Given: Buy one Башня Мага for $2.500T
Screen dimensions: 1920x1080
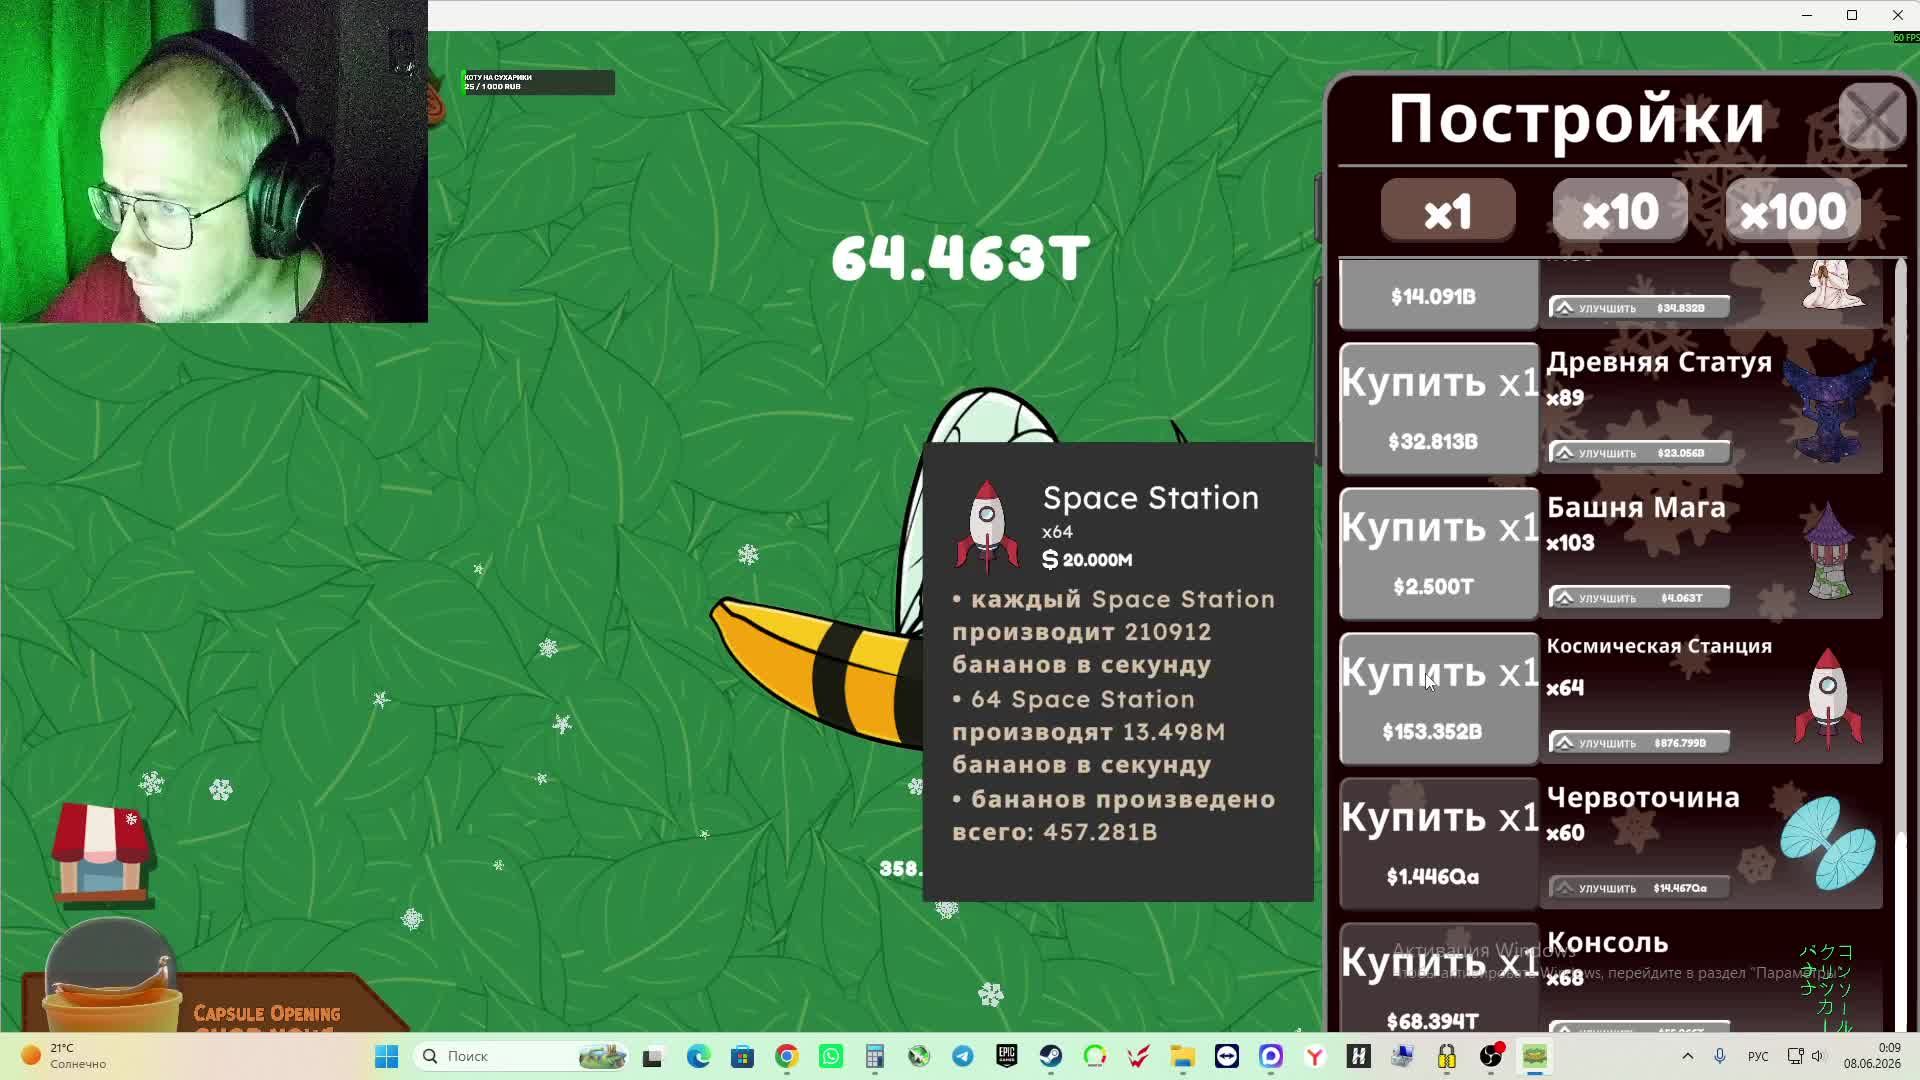Looking at the screenshot, I should (x=1439, y=553).
